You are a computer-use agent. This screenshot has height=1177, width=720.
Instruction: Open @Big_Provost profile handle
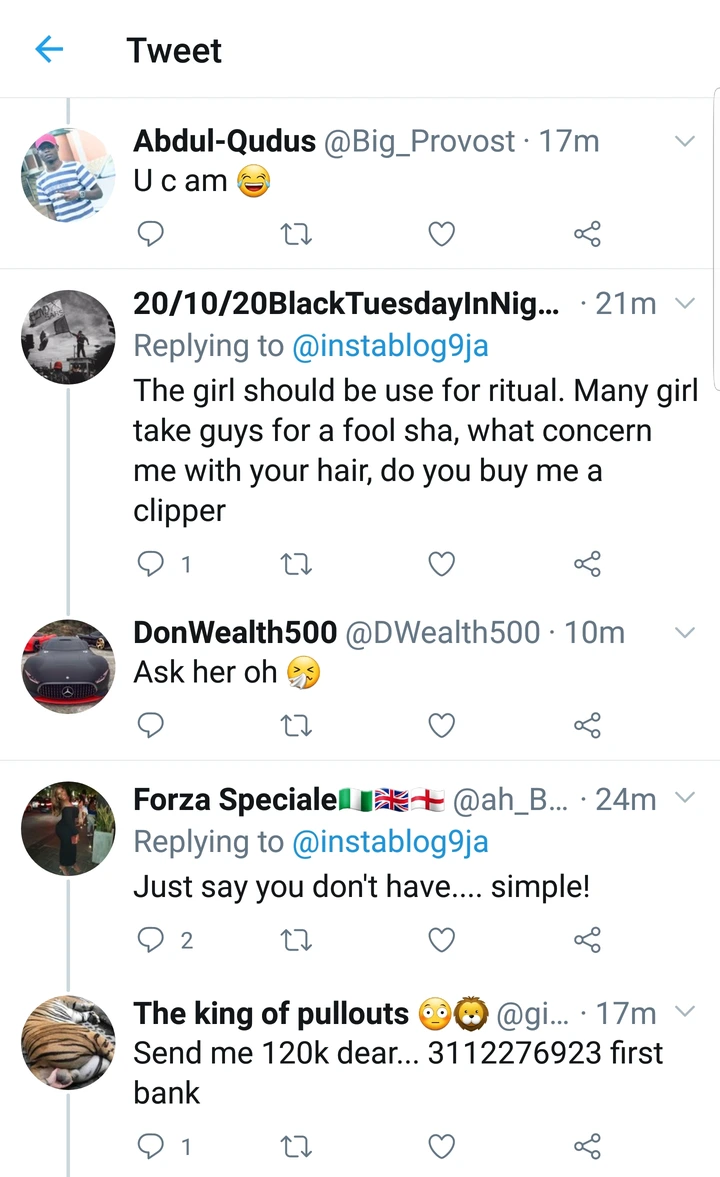coord(419,142)
